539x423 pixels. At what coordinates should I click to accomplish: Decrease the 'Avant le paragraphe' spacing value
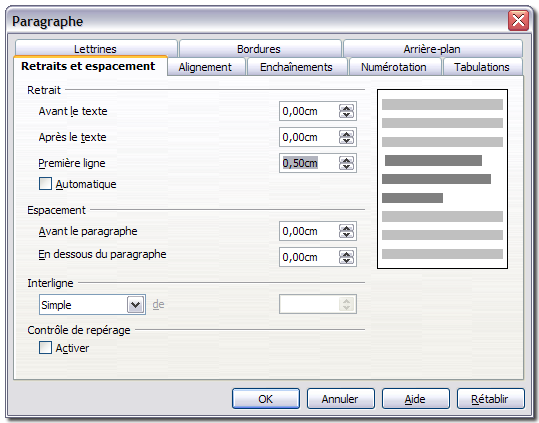click(x=346, y=235)
